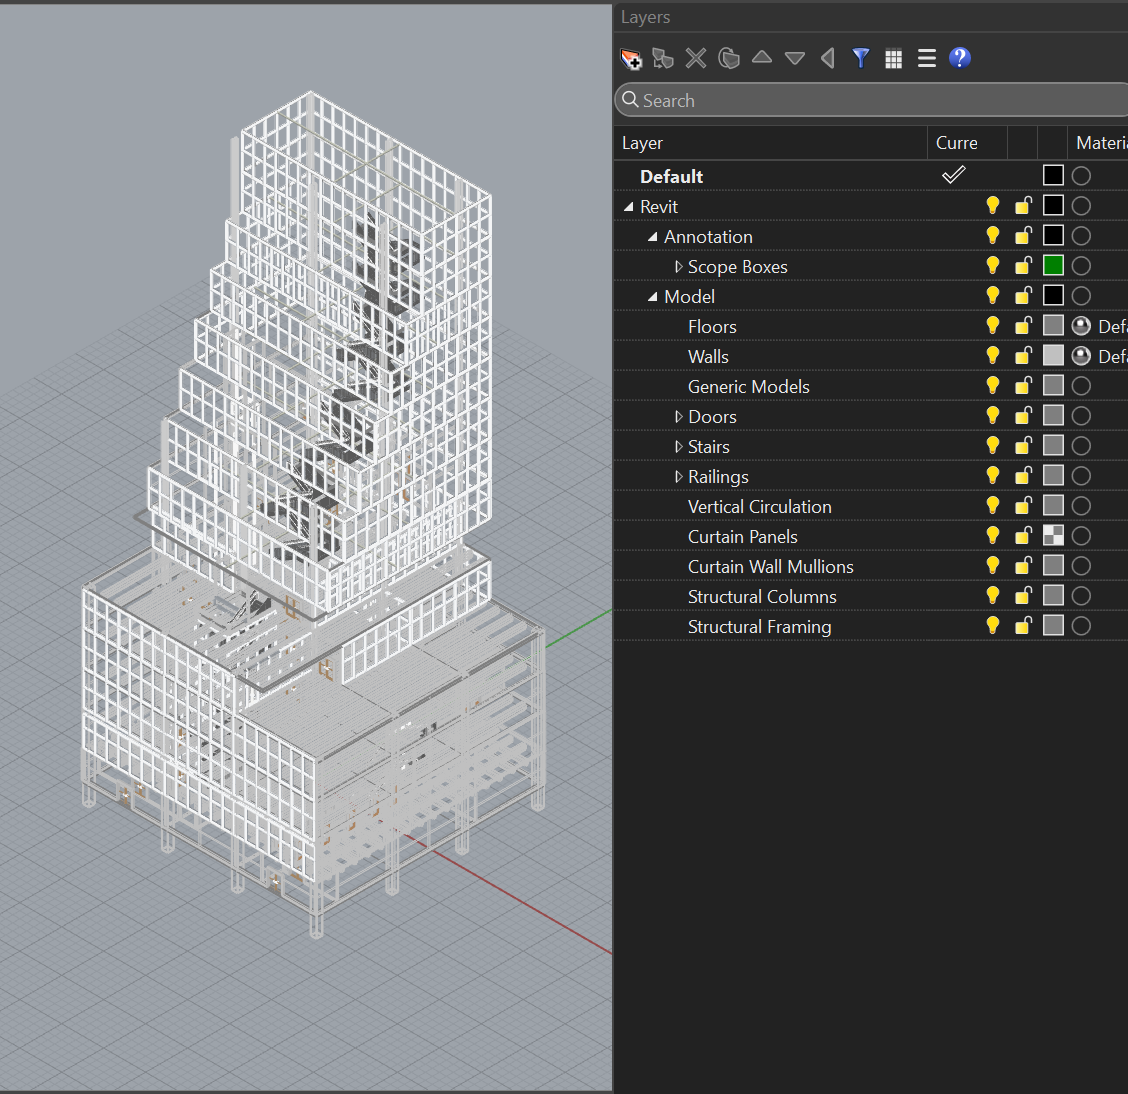
Task: Select the Structural Framing layer
Action: [x=759, y=625]
